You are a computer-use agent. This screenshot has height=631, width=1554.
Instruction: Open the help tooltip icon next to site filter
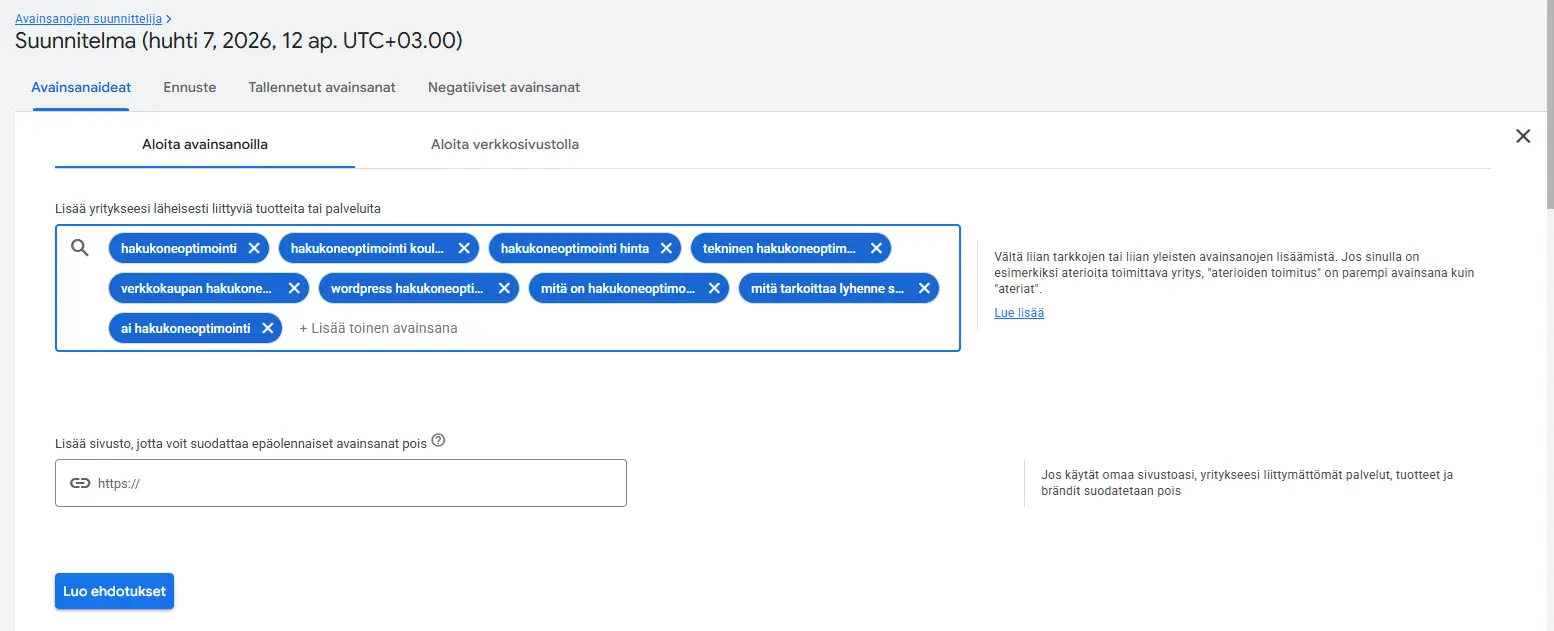438,440
